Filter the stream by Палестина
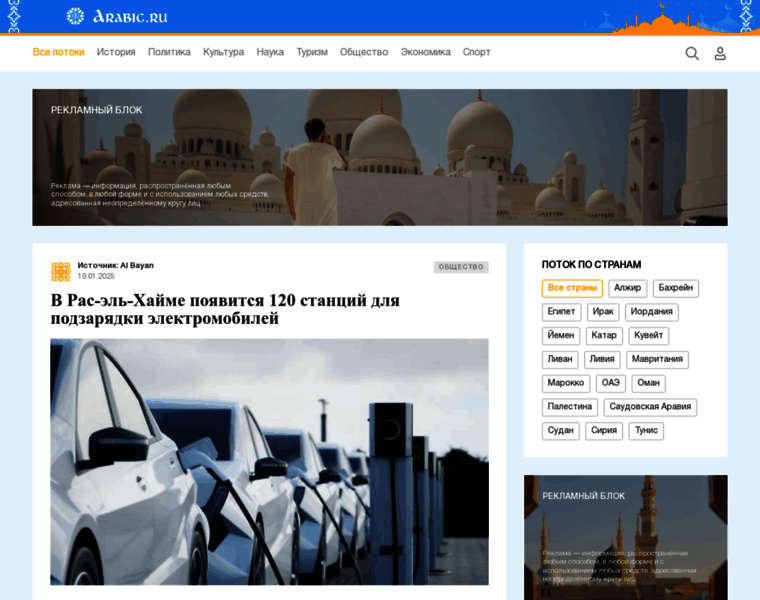The width and height of the screenshot is (760, 600). click(570, 407)
